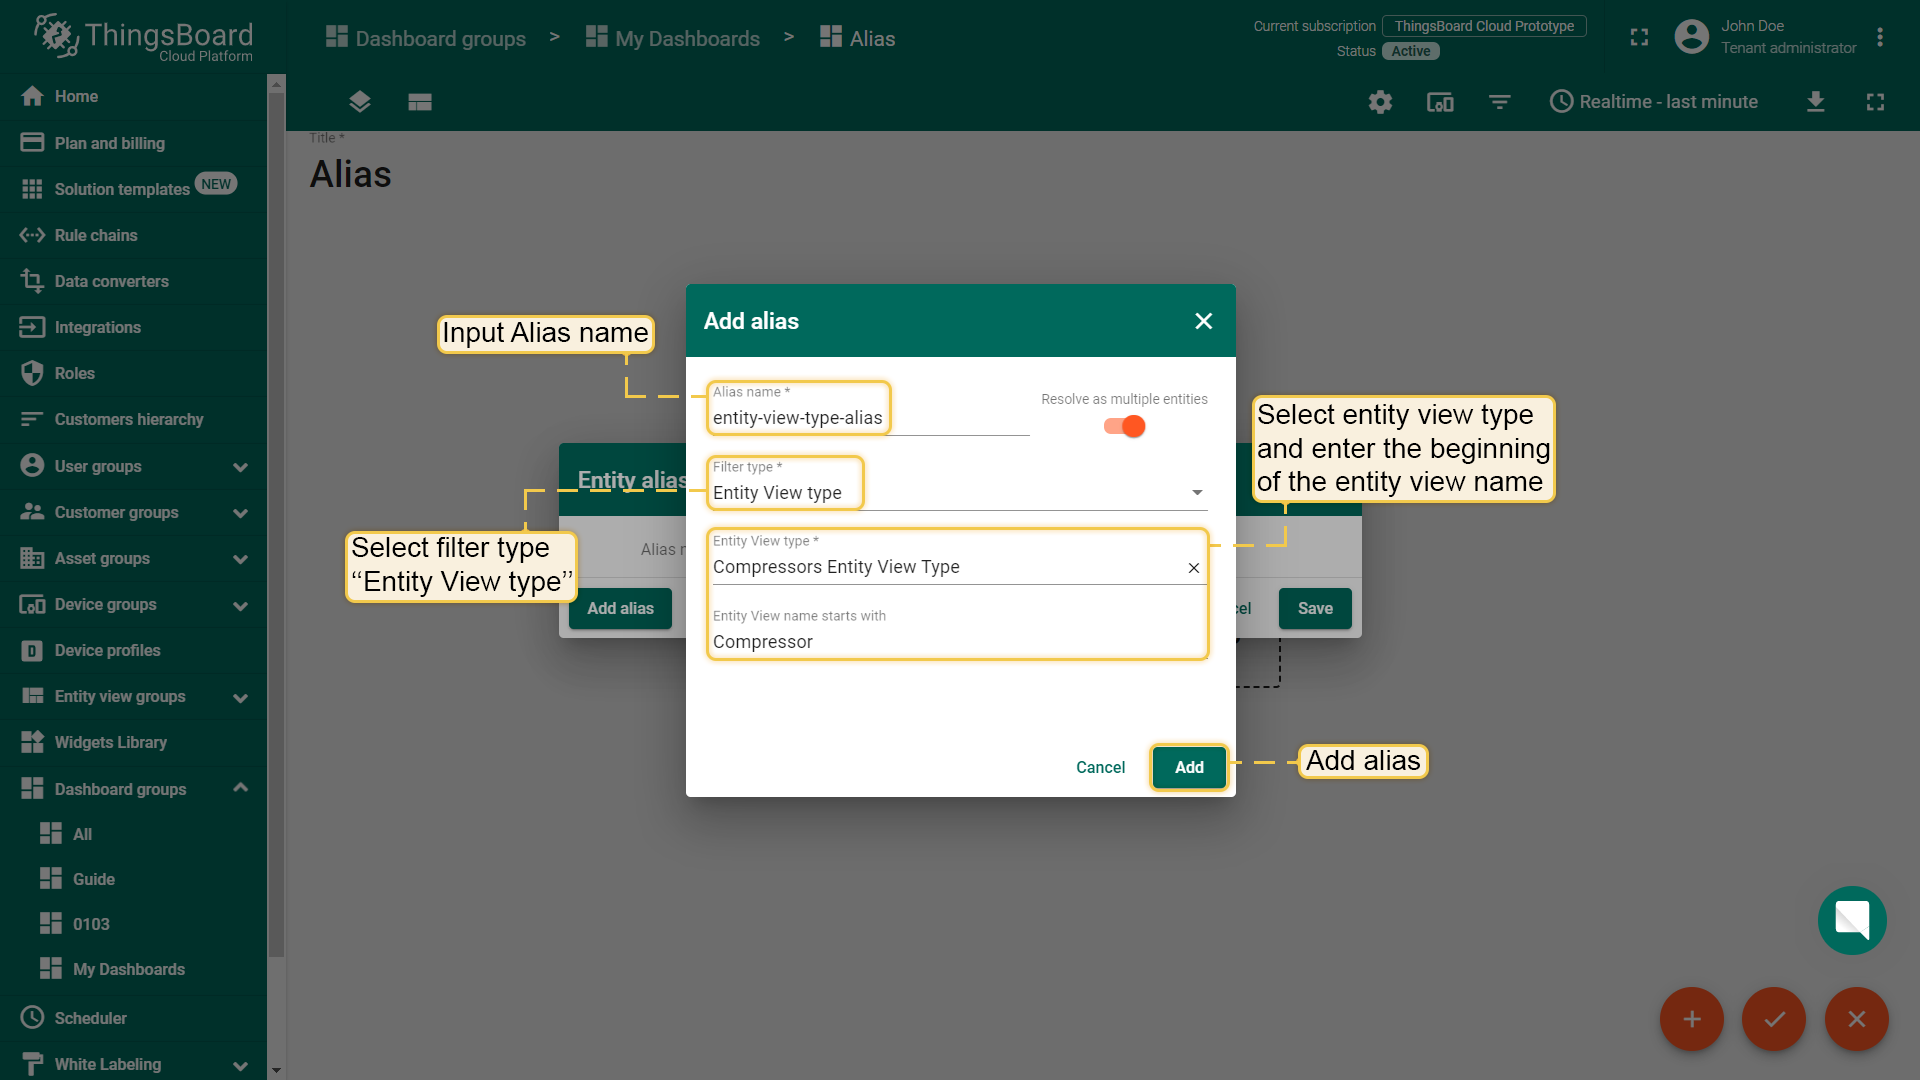Open the user account avatar
1920x1080 pixels.
(x=1691, y=38)
